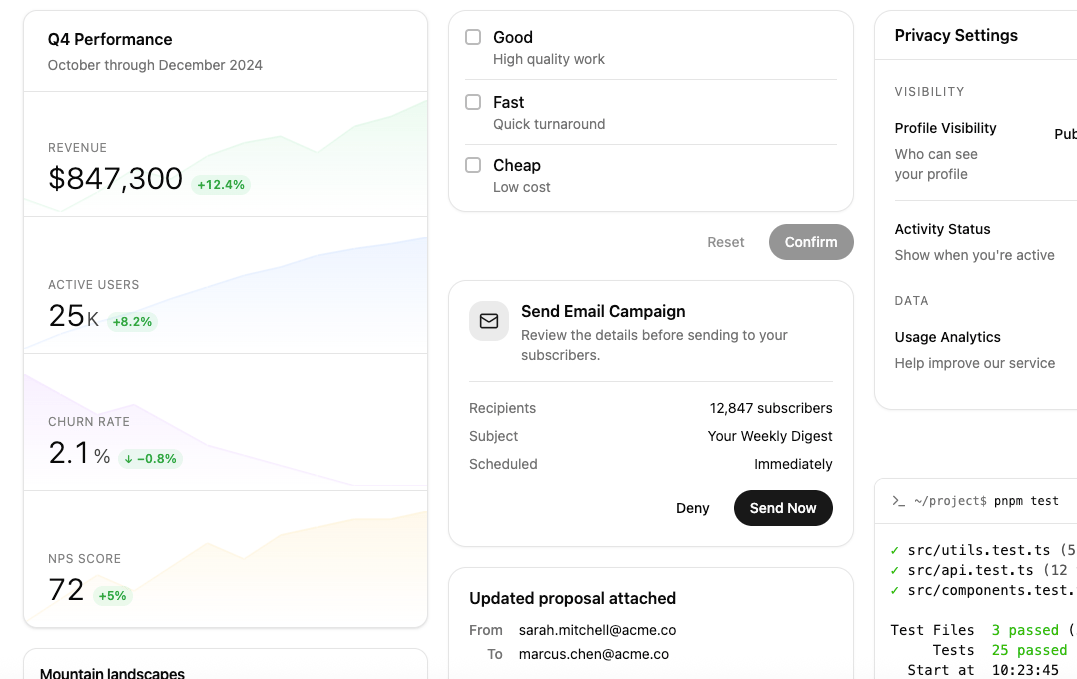Click the Usage Analytics setting label
The height and width of the screenshot is (679, 1077).
coord(947,337)
